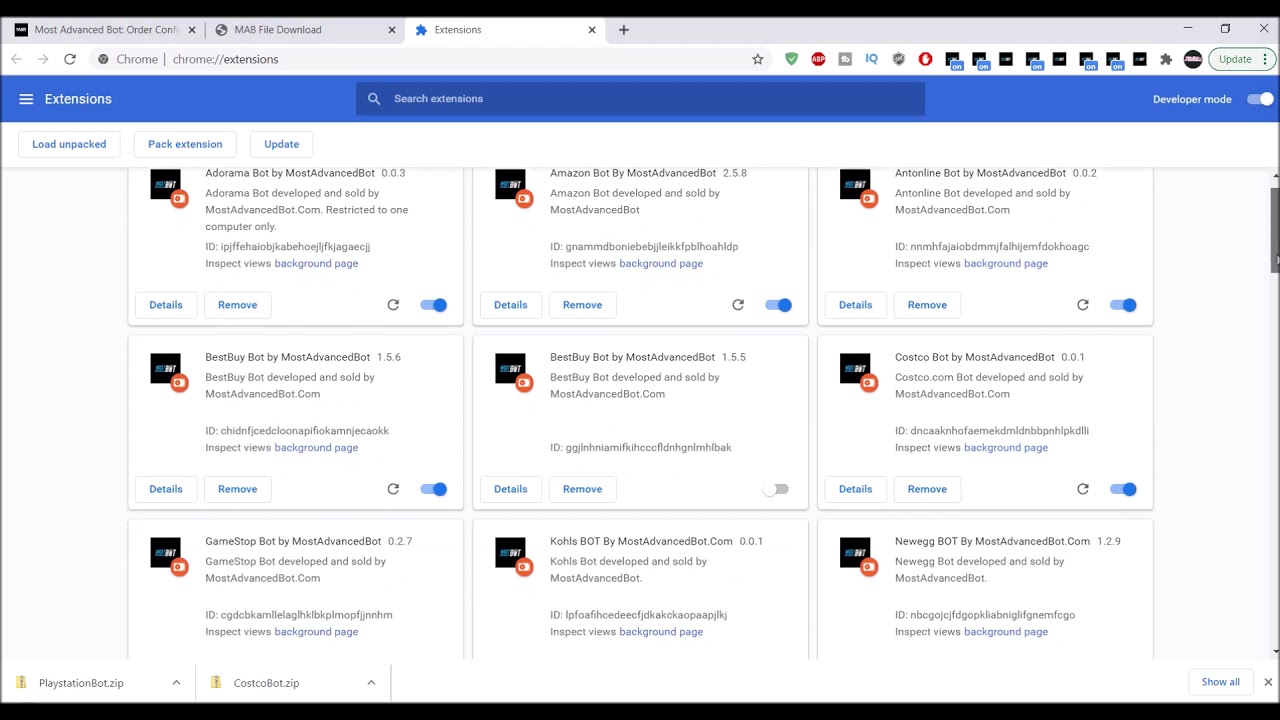Viewport: 1280px width, 720px height.
Task: Open the red stop-hand extension icon
Action: tap(925, 59)
